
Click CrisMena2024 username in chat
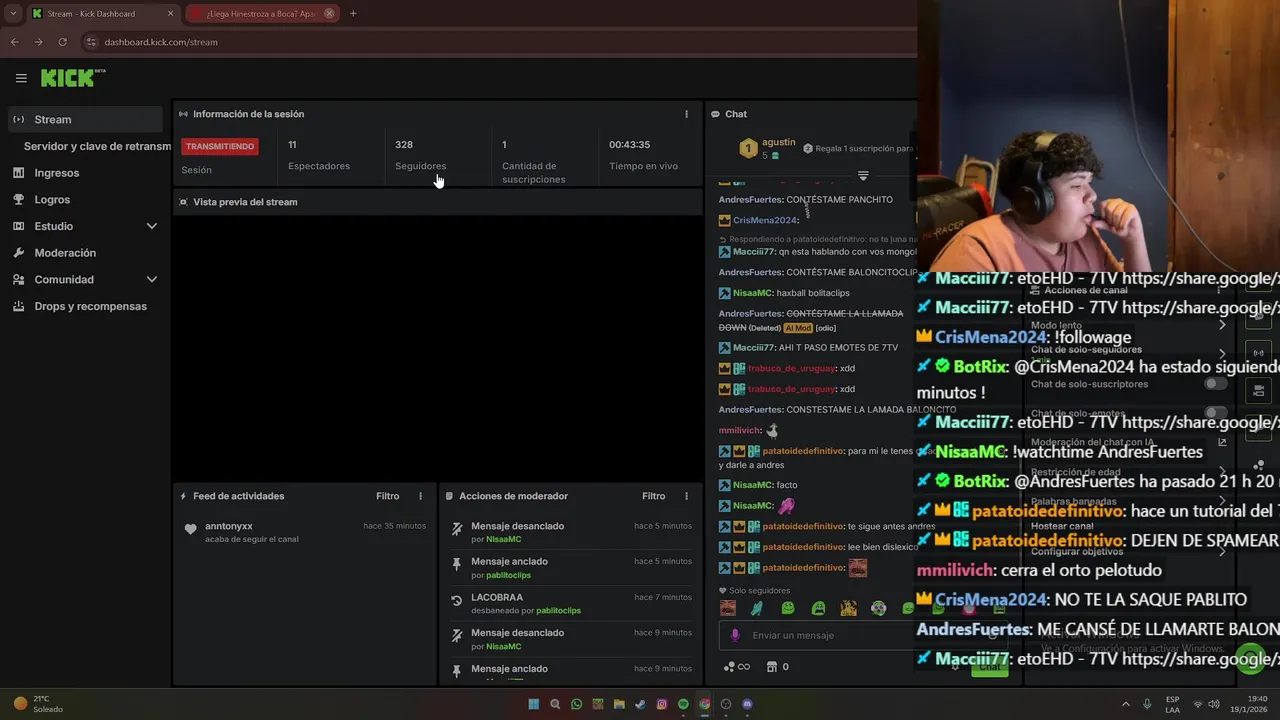[x=765, y=220]
